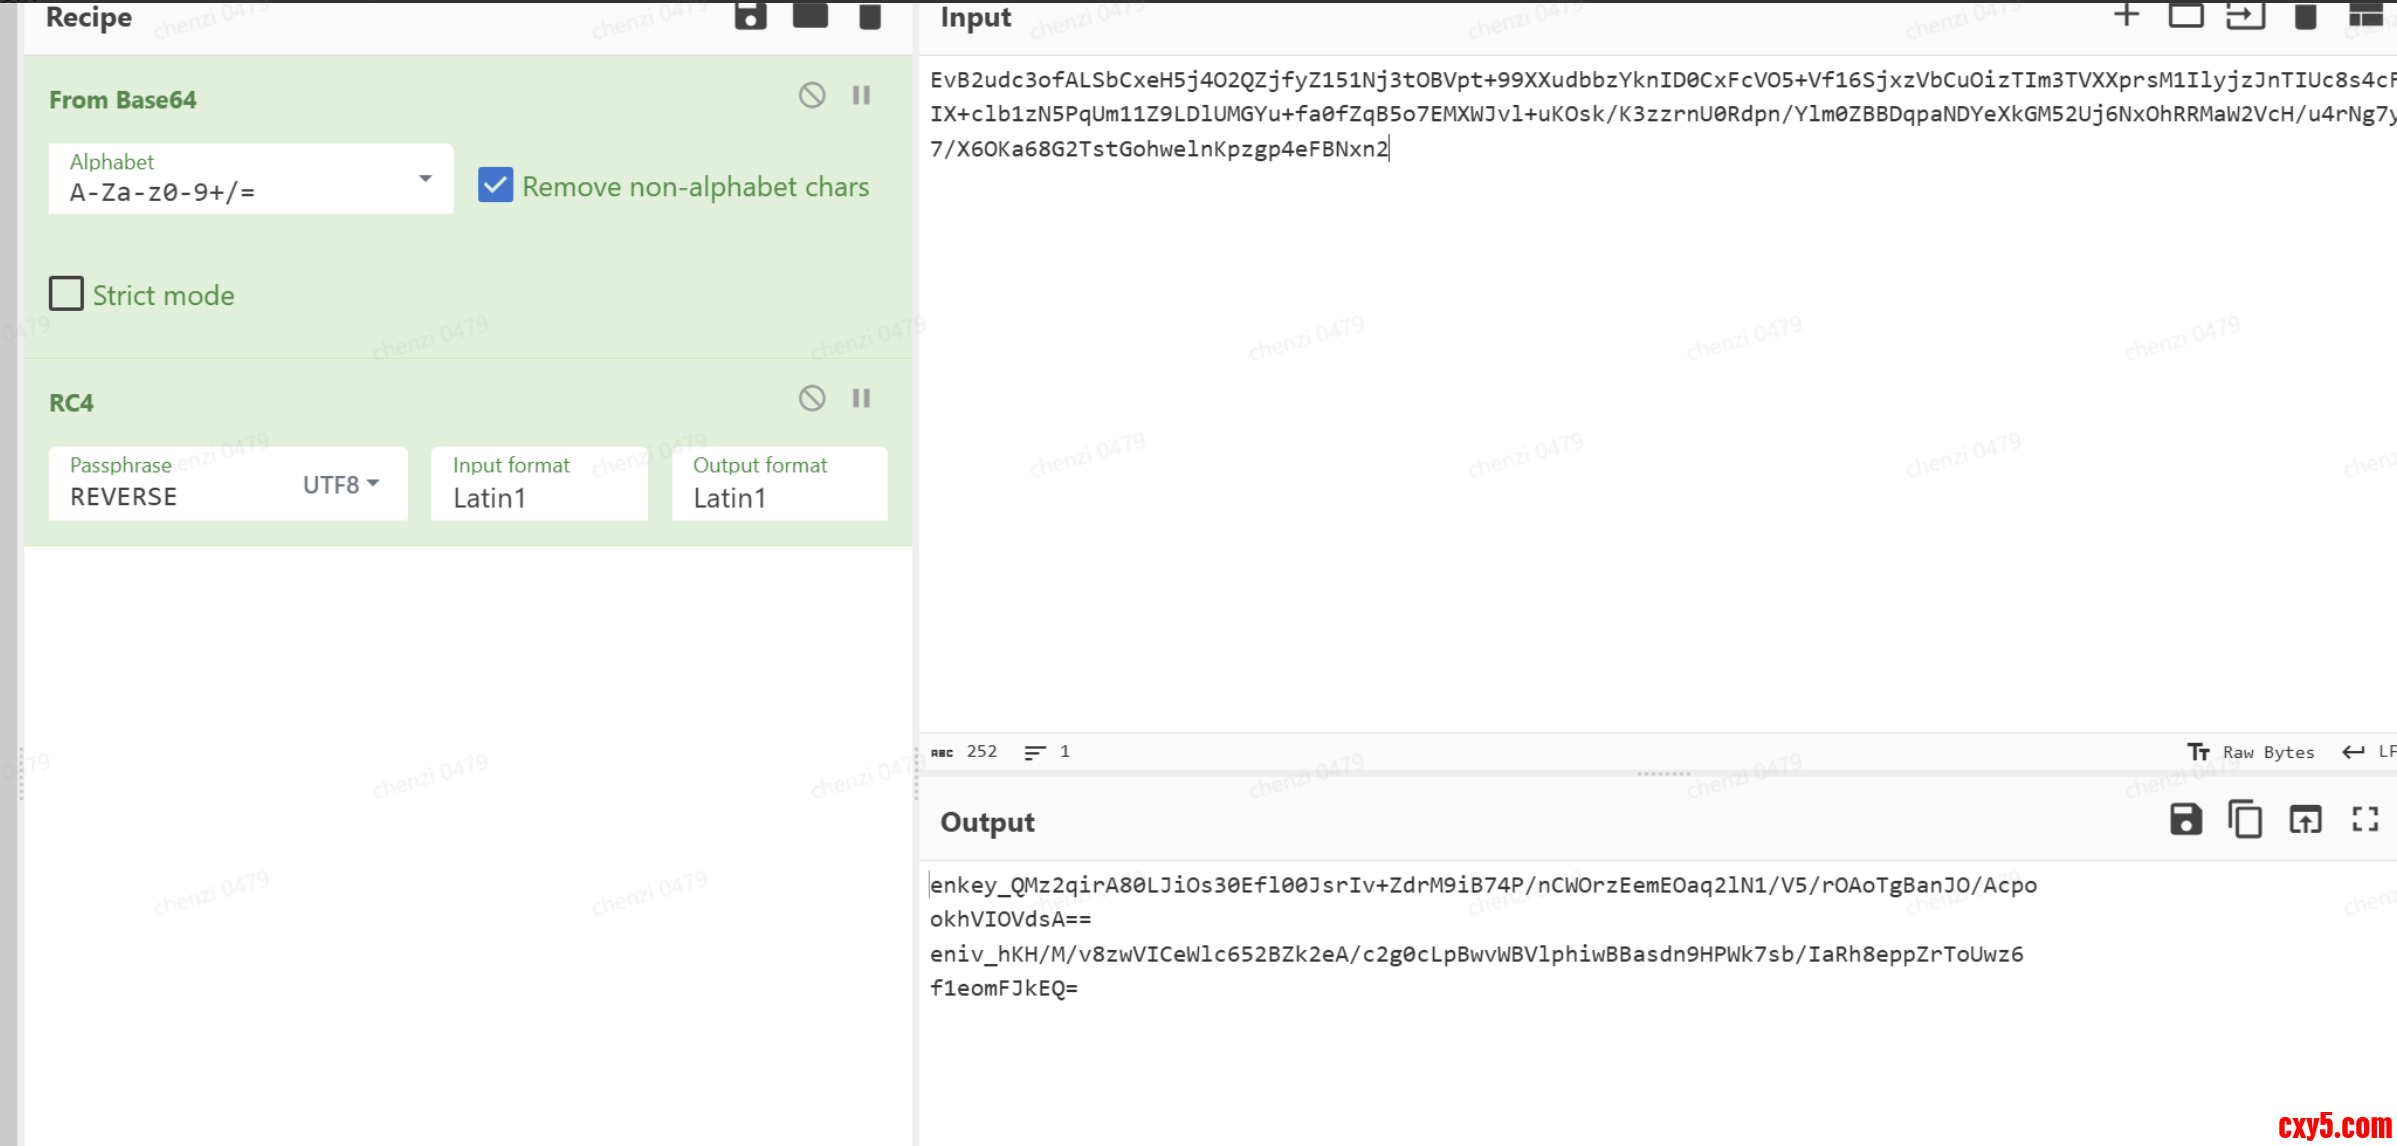The image size is (2397, 1146).
Task: Open passphrase UTF8 encoding dropdown
Action: [x=341, y=484]
